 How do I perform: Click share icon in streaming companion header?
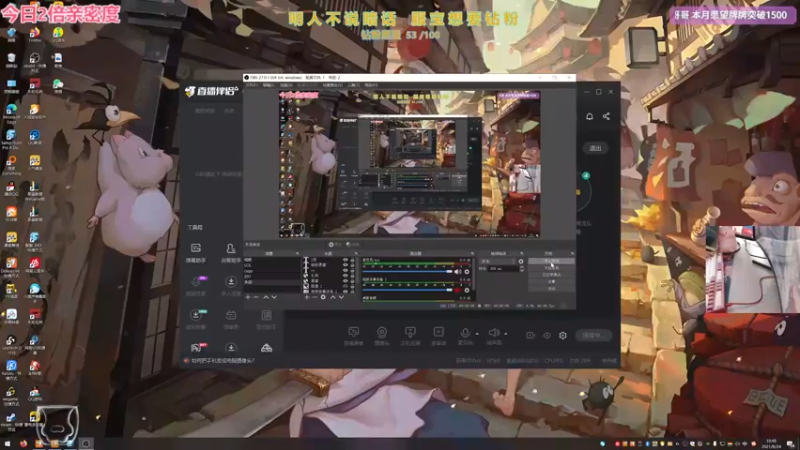click(606, 116)
